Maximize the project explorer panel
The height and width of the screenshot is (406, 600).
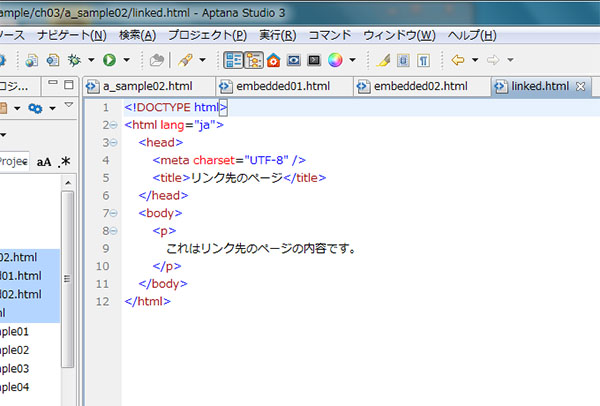[x=69, y=85]
